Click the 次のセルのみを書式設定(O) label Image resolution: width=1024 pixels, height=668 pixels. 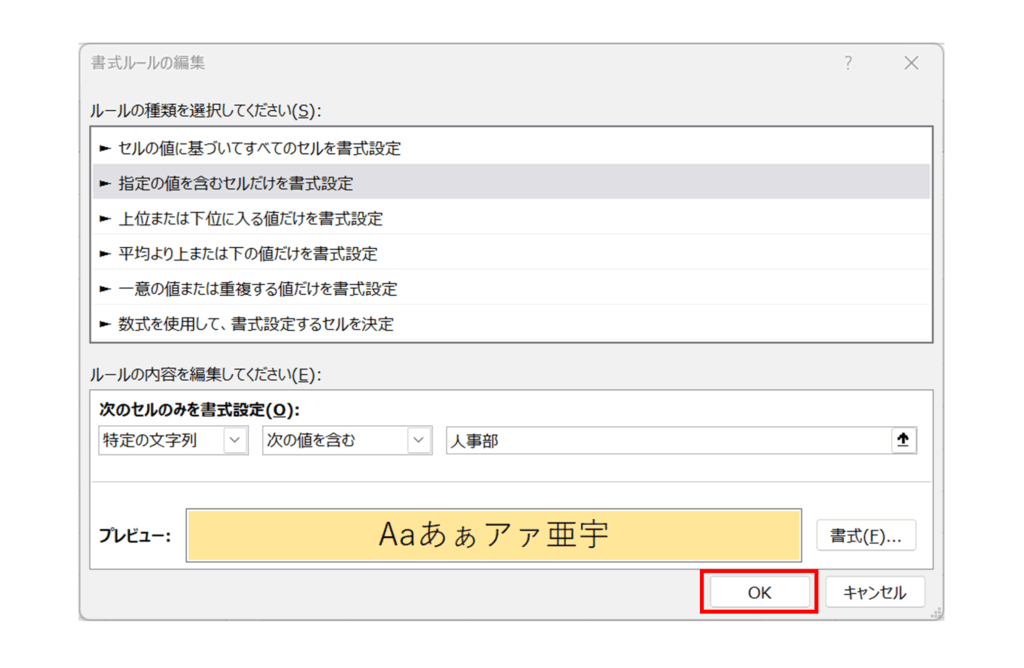pos(199,410)
